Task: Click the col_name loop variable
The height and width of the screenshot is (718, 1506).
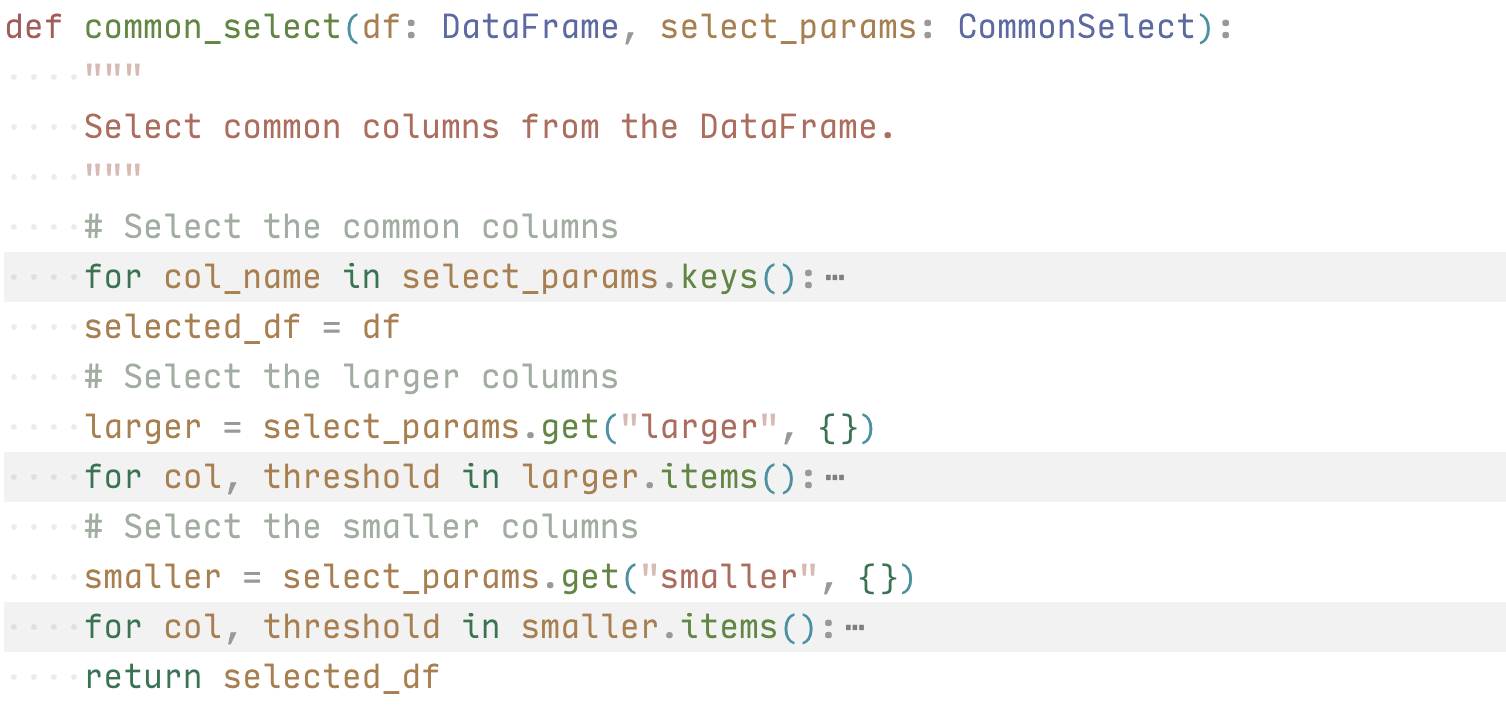Action: (243, 277)
